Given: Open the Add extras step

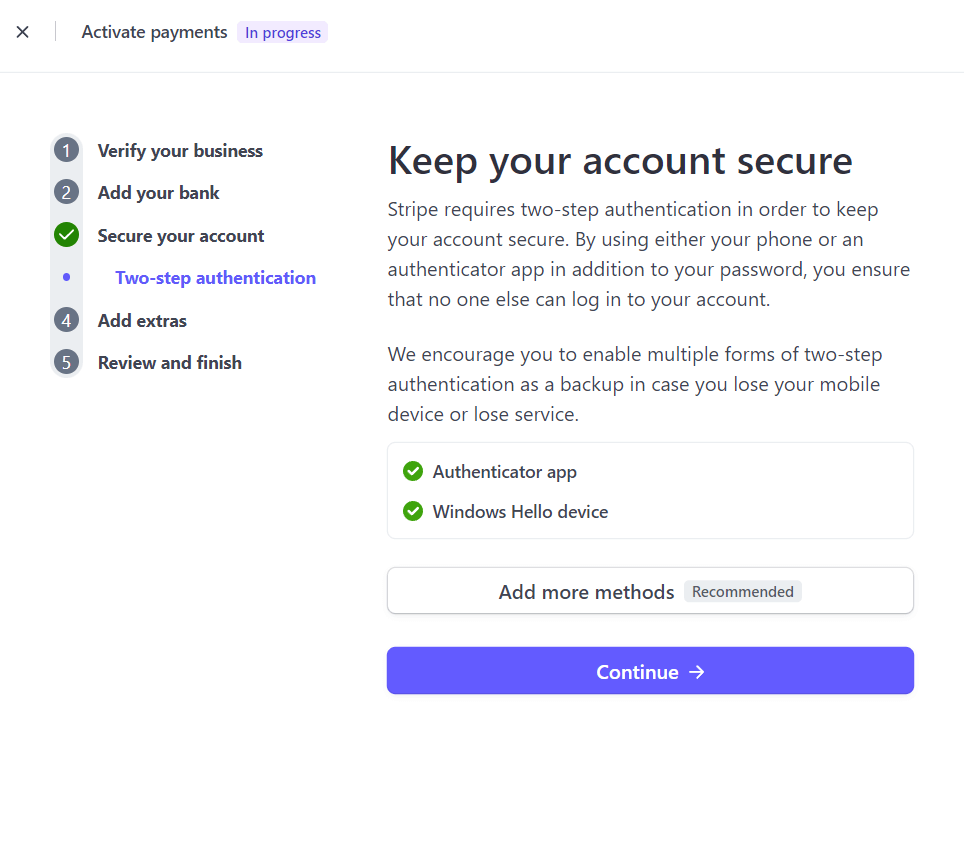Looking at the screenshot, I should point(142,320).
